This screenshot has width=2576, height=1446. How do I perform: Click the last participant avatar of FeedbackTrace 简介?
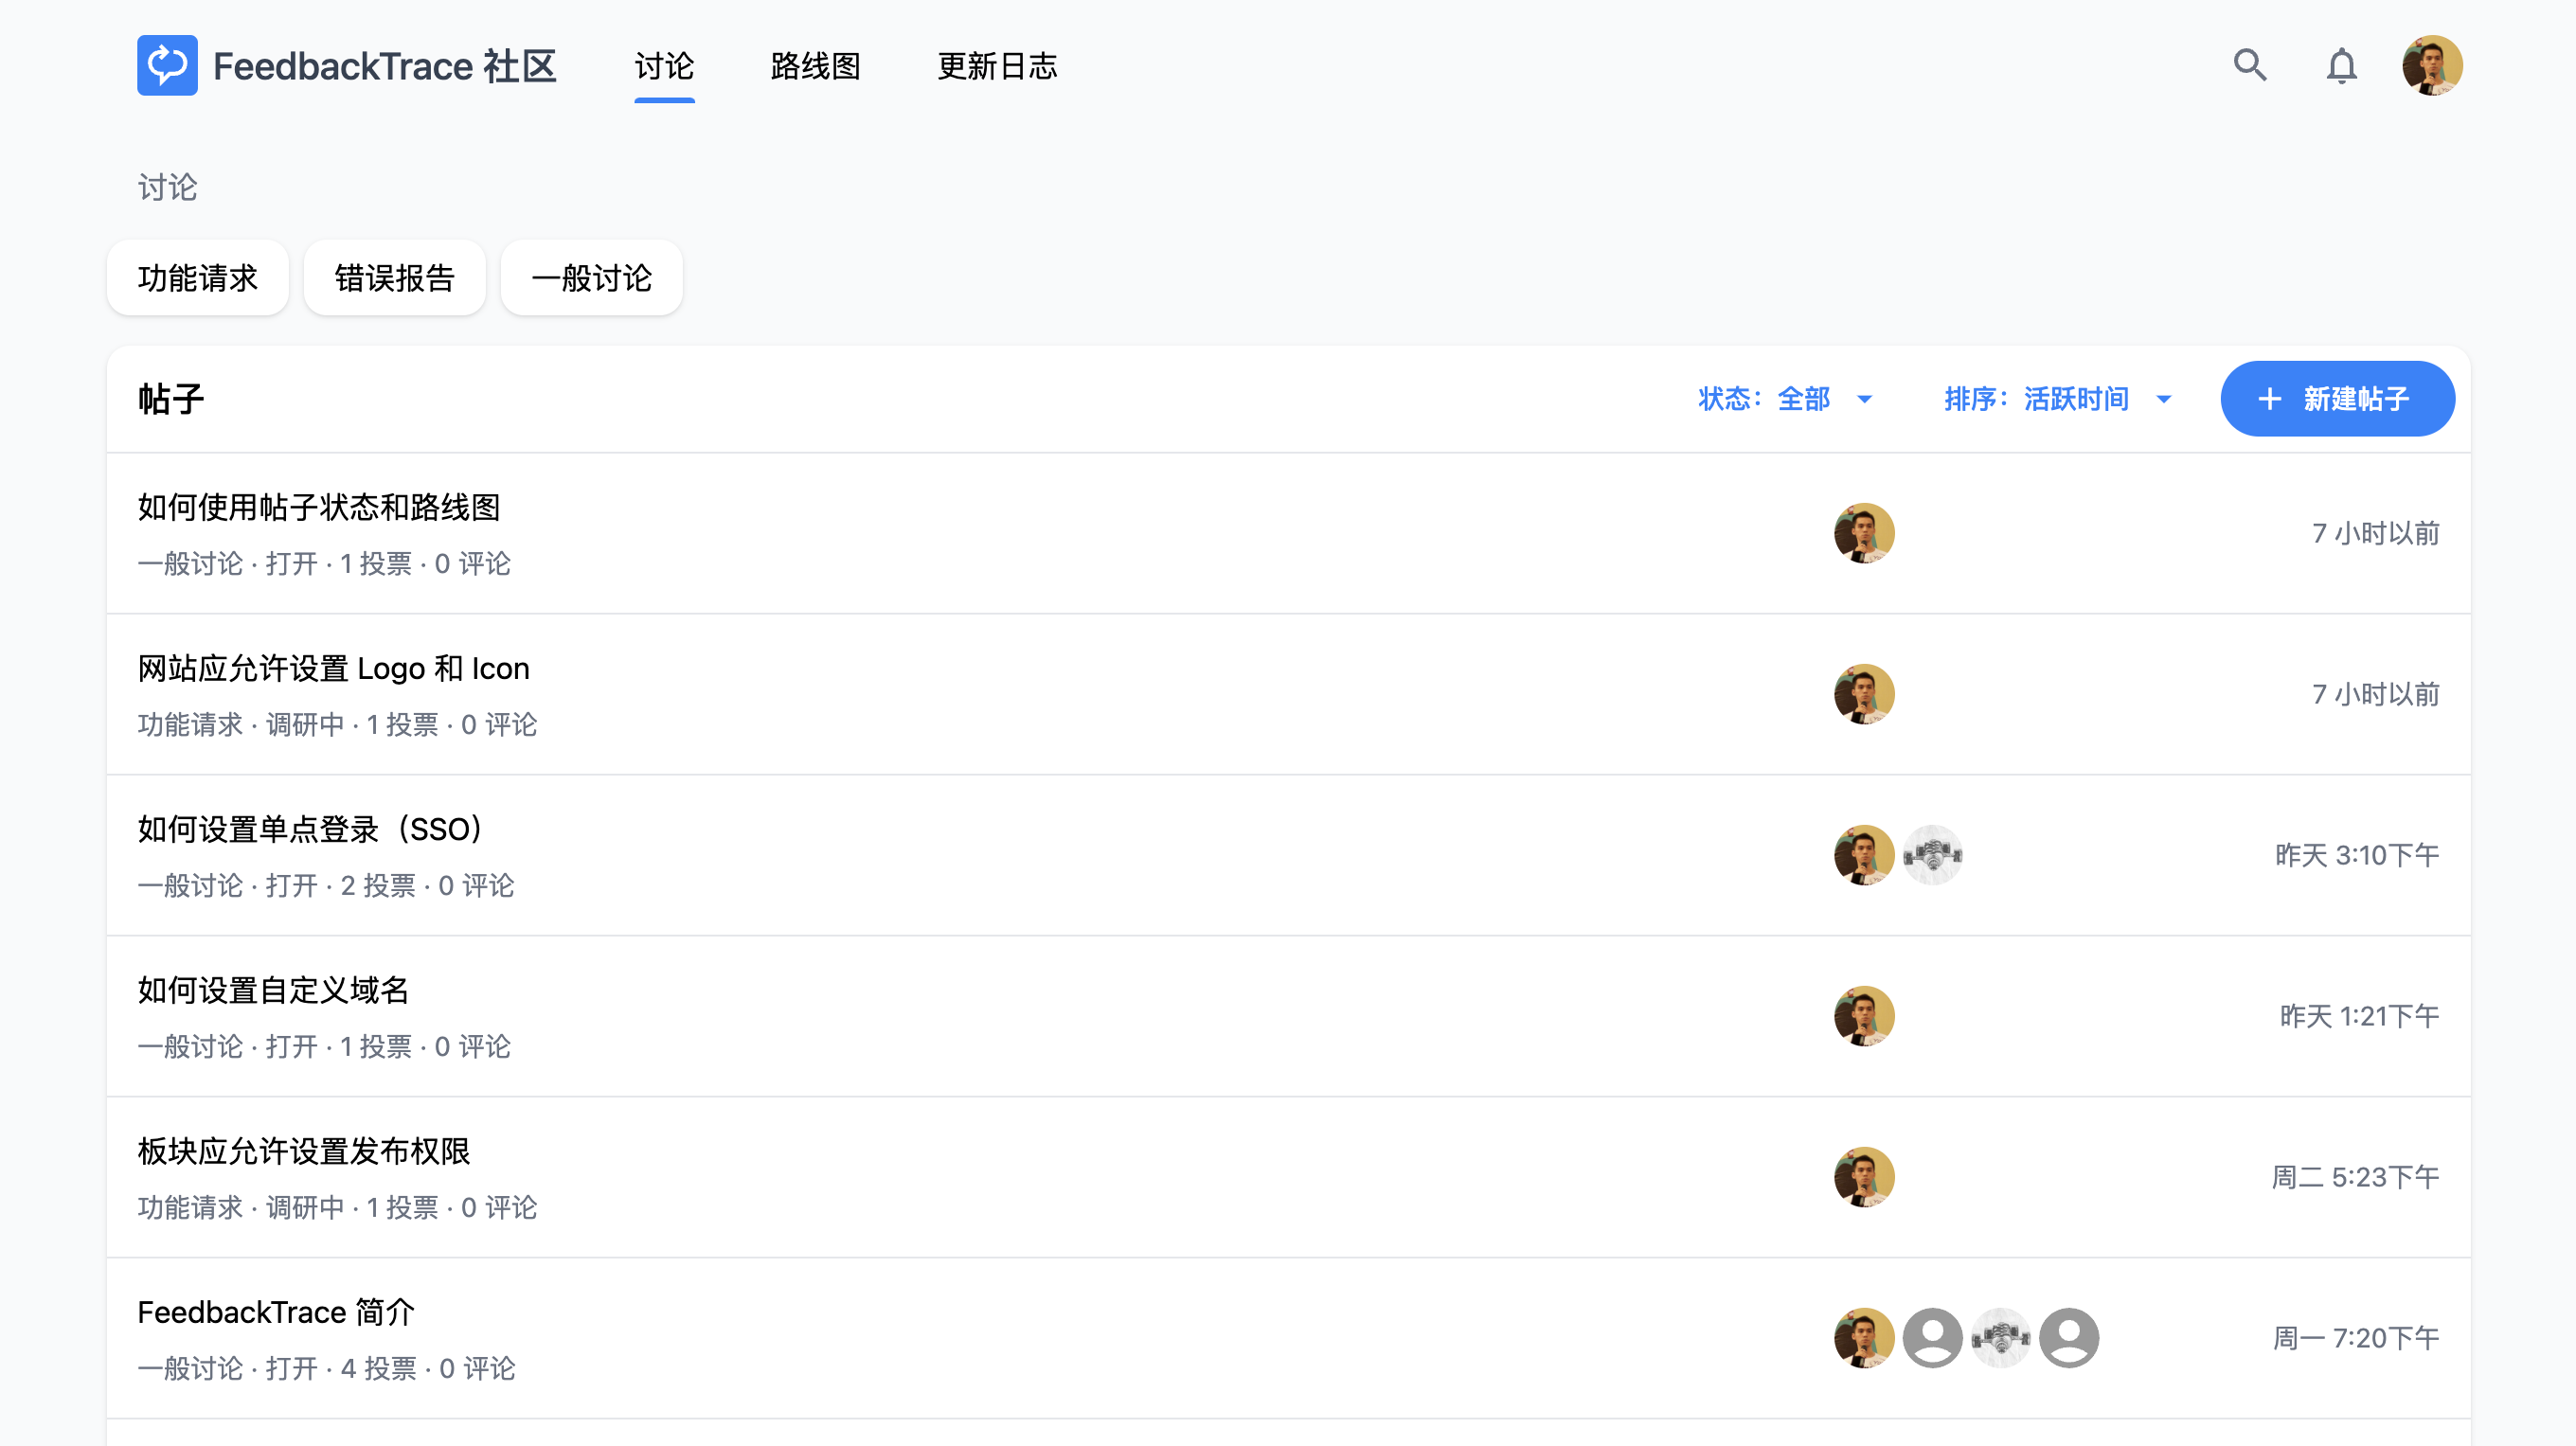[2068, 1337]
